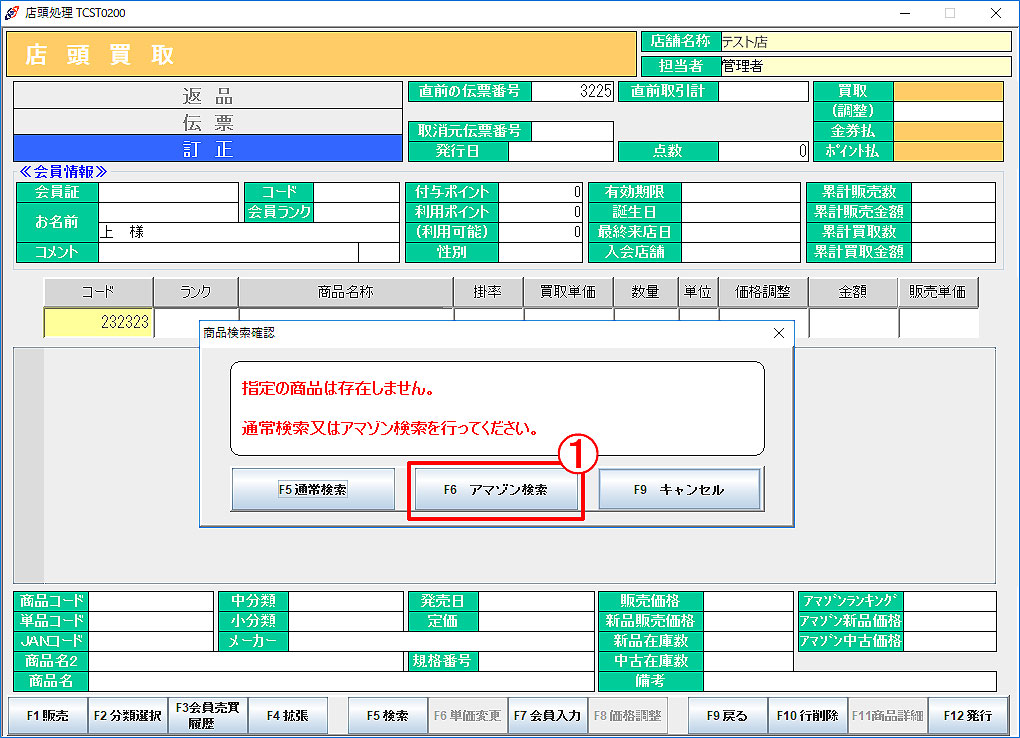
Task: Click F5 検索 in the bottom function bar
Action: [x=387, y=716]
